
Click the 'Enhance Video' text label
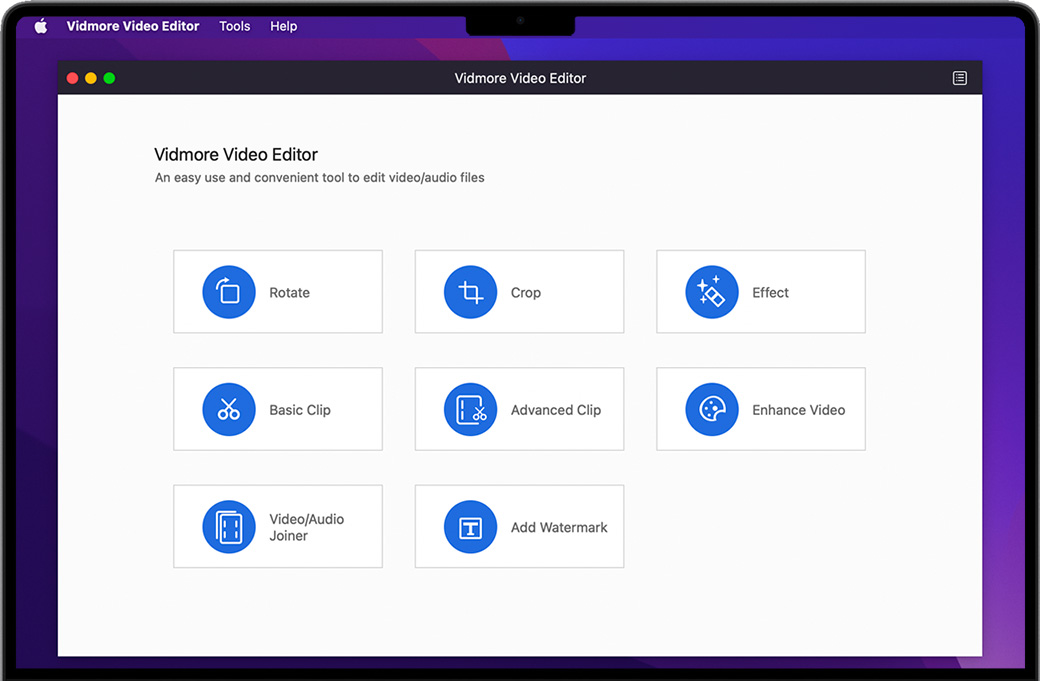[x=798, y=410]
